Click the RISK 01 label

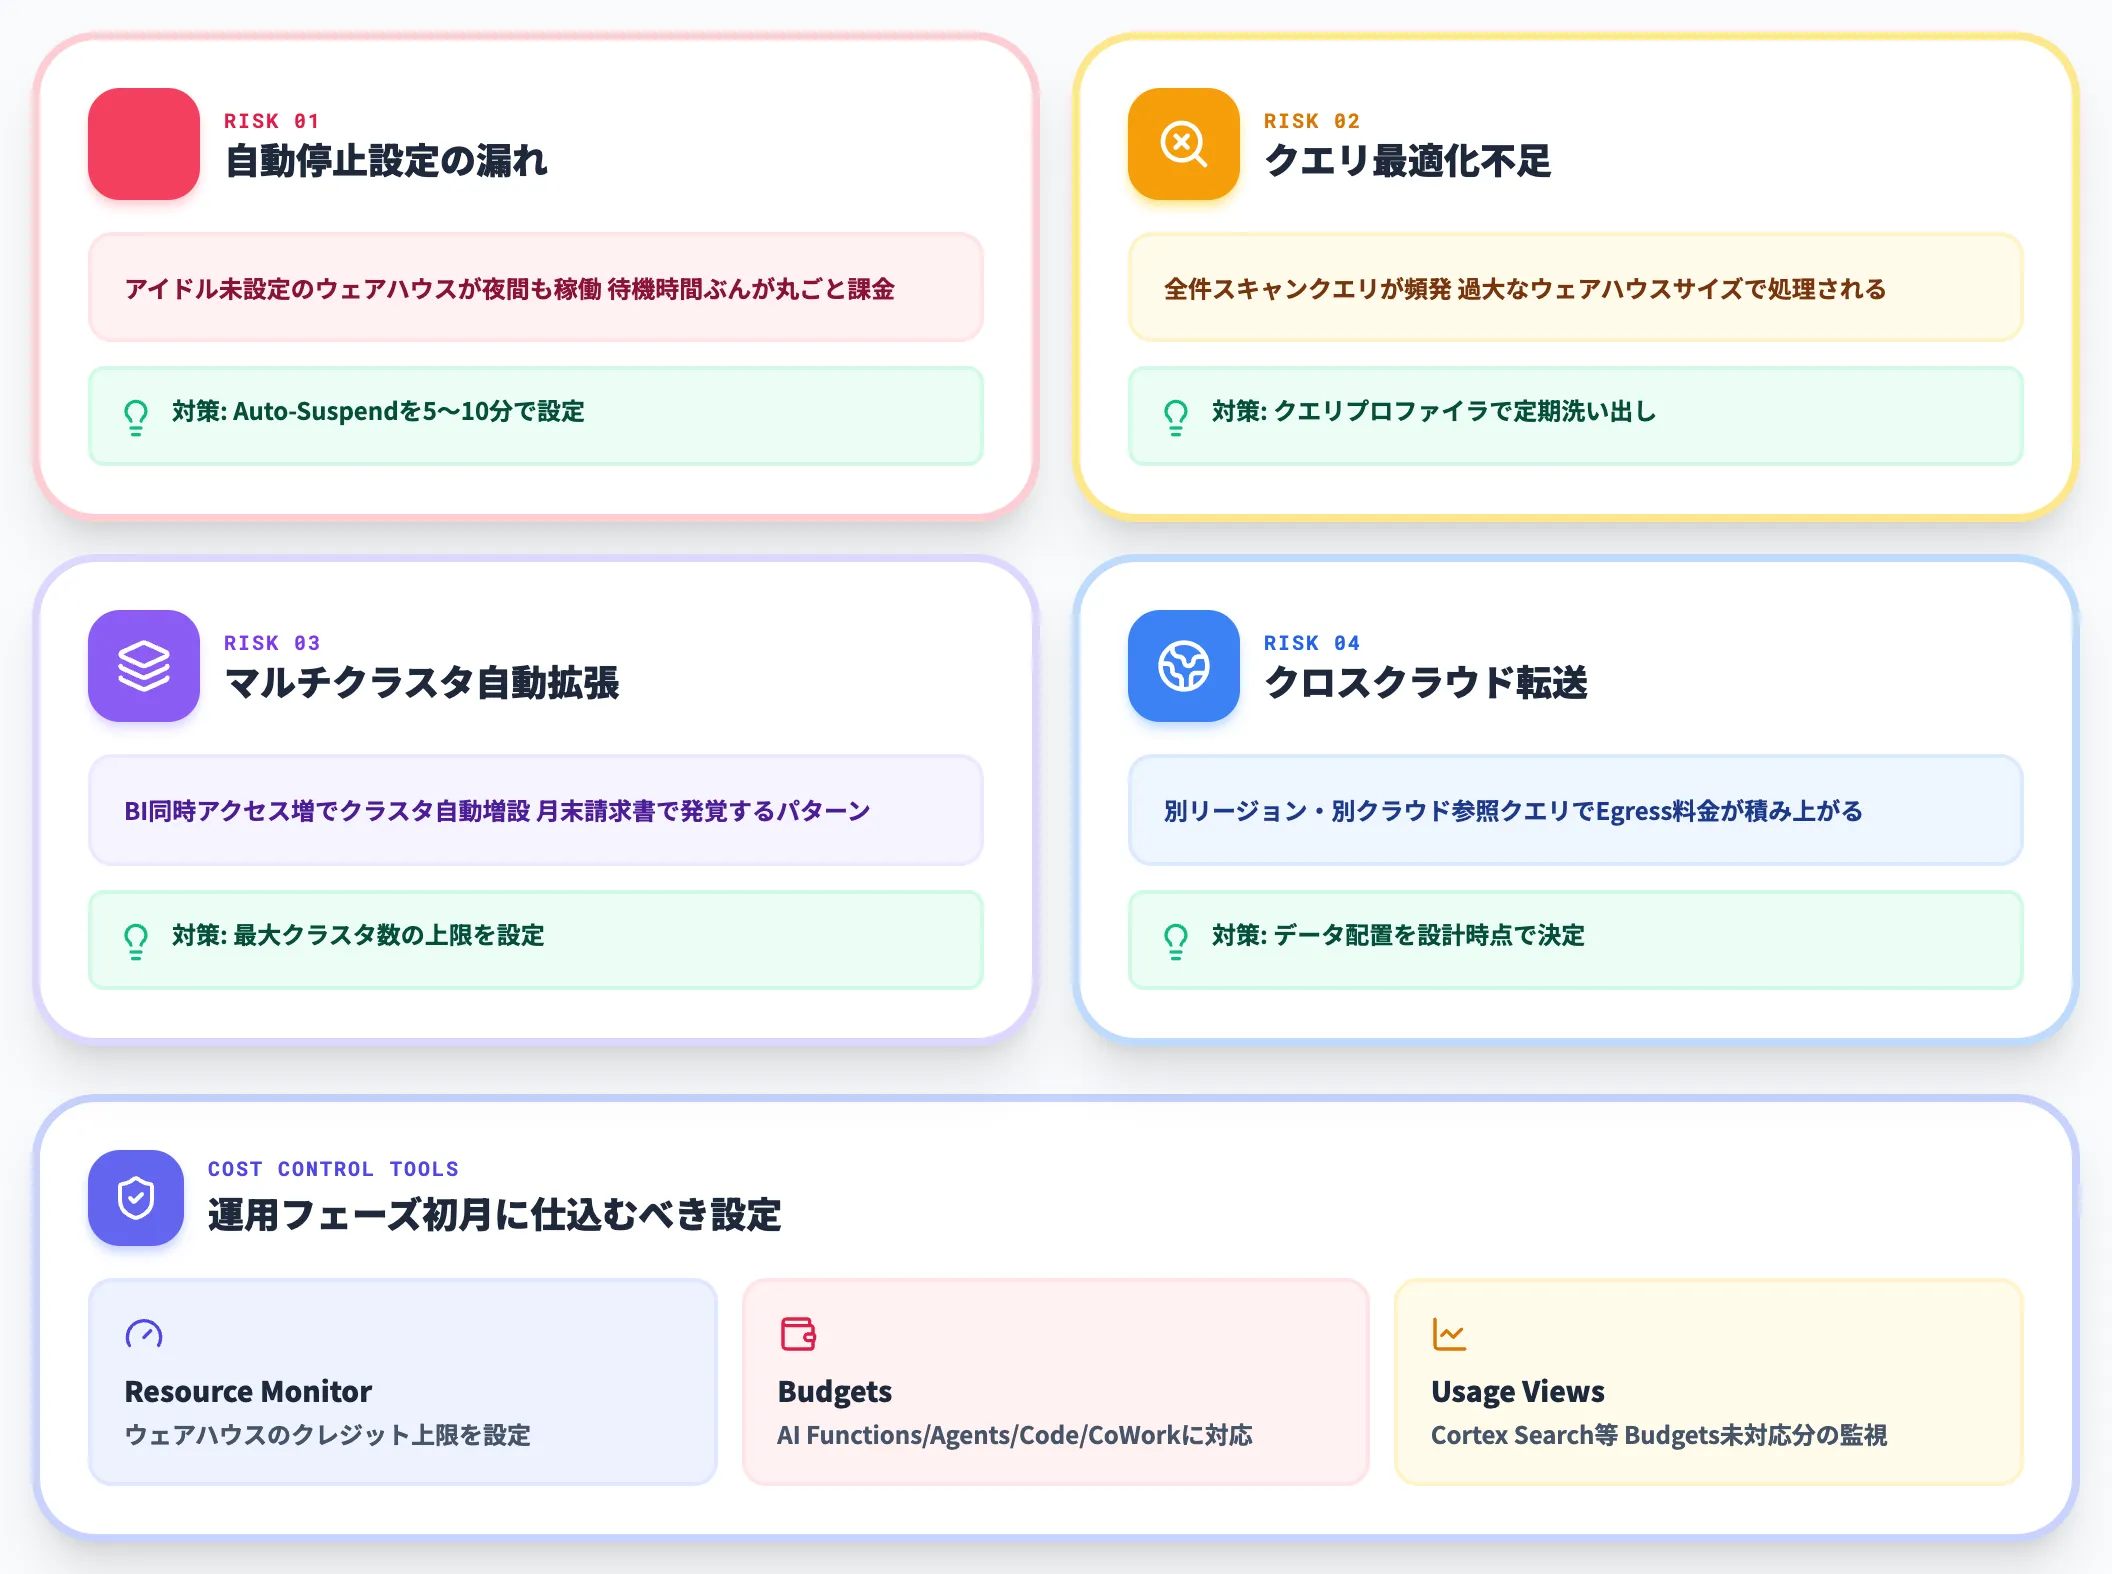pyautogui.click(x=272, y=121)
